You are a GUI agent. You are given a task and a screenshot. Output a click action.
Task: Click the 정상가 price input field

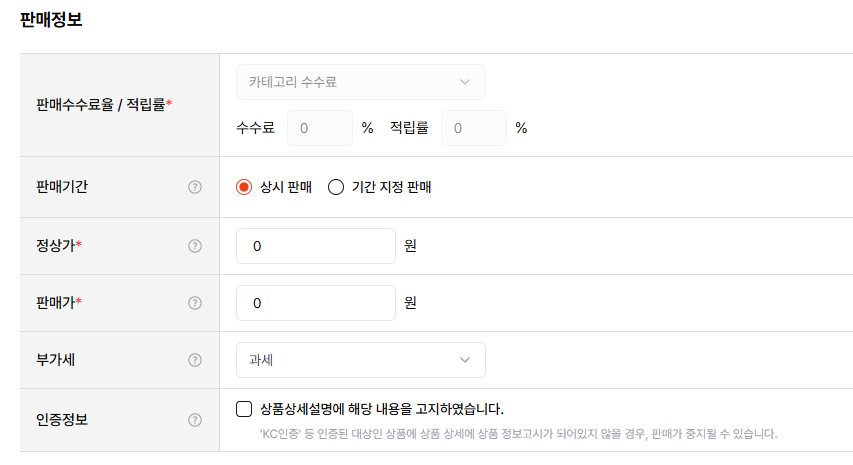316,246
